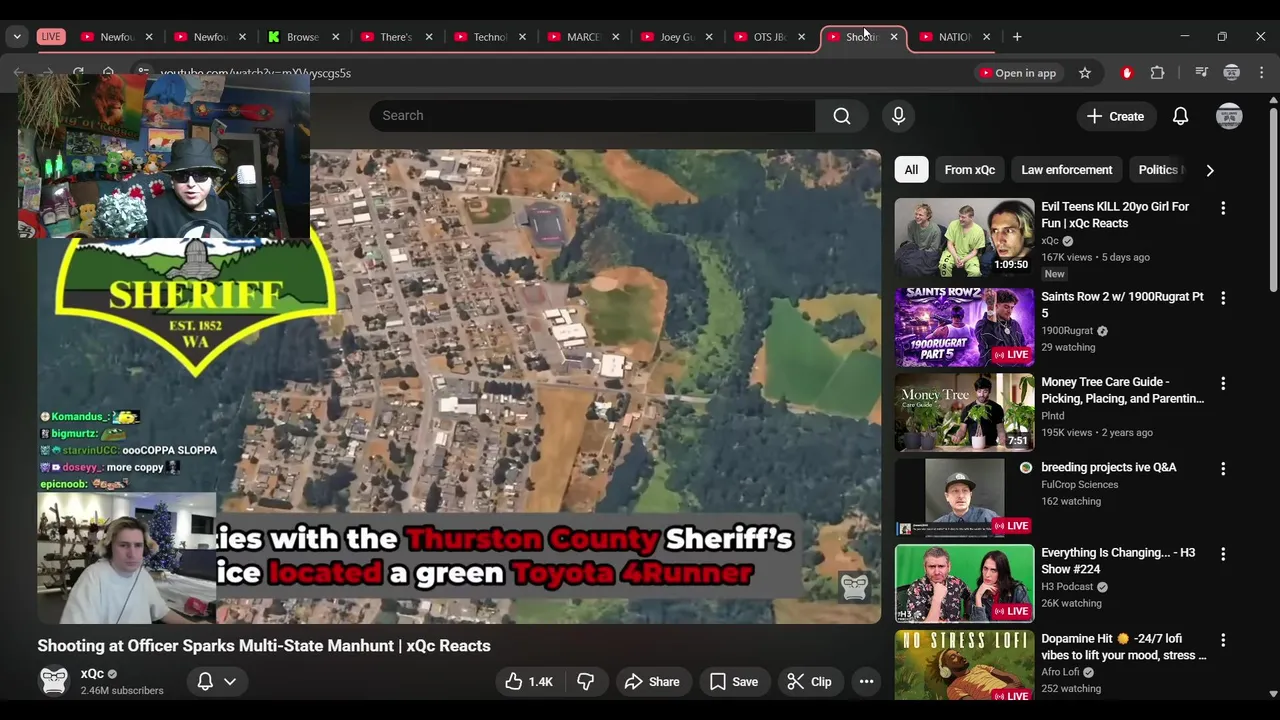Like the video with thumbs up

coord(529,682)
